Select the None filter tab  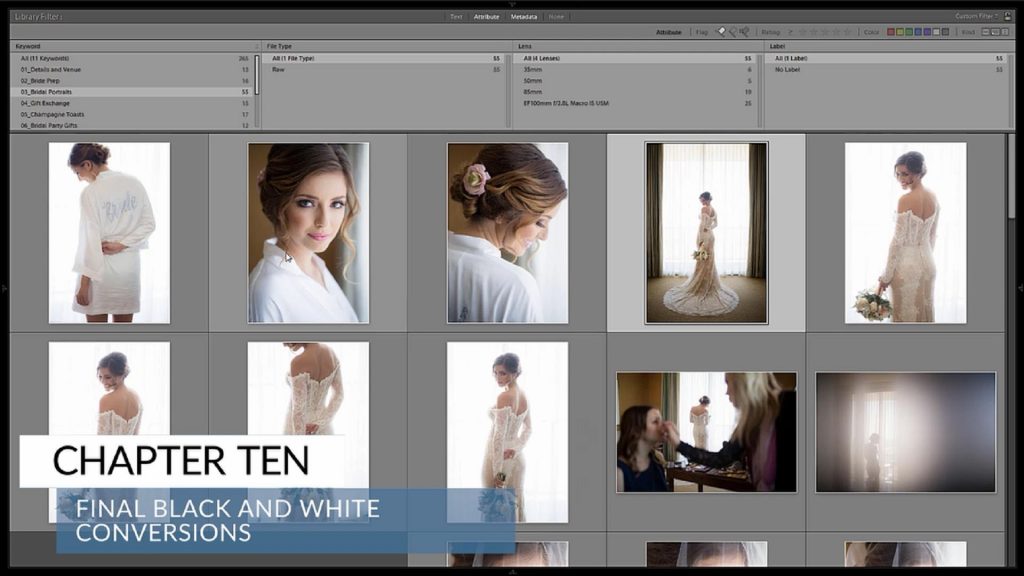pyautogui.click(x=556, y=17)
